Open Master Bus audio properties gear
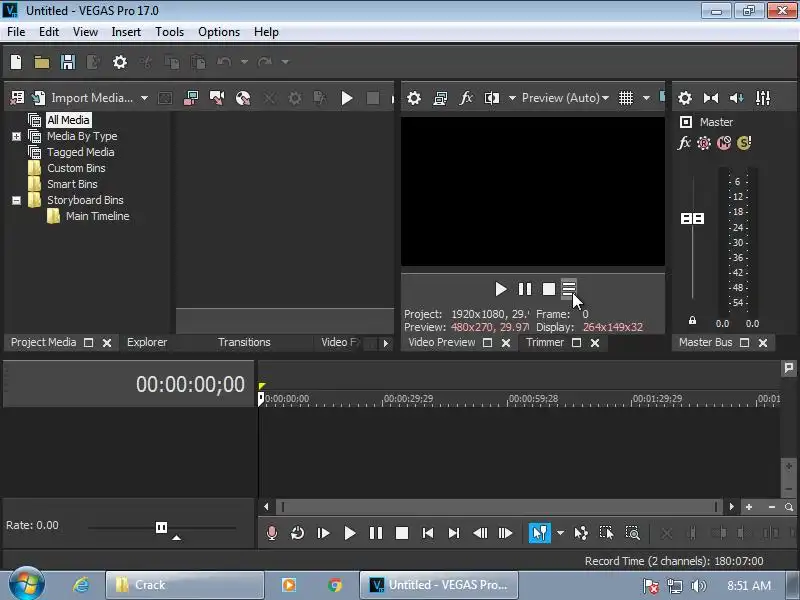Screen dimensions: 800x600 click(x=685, y=97)
